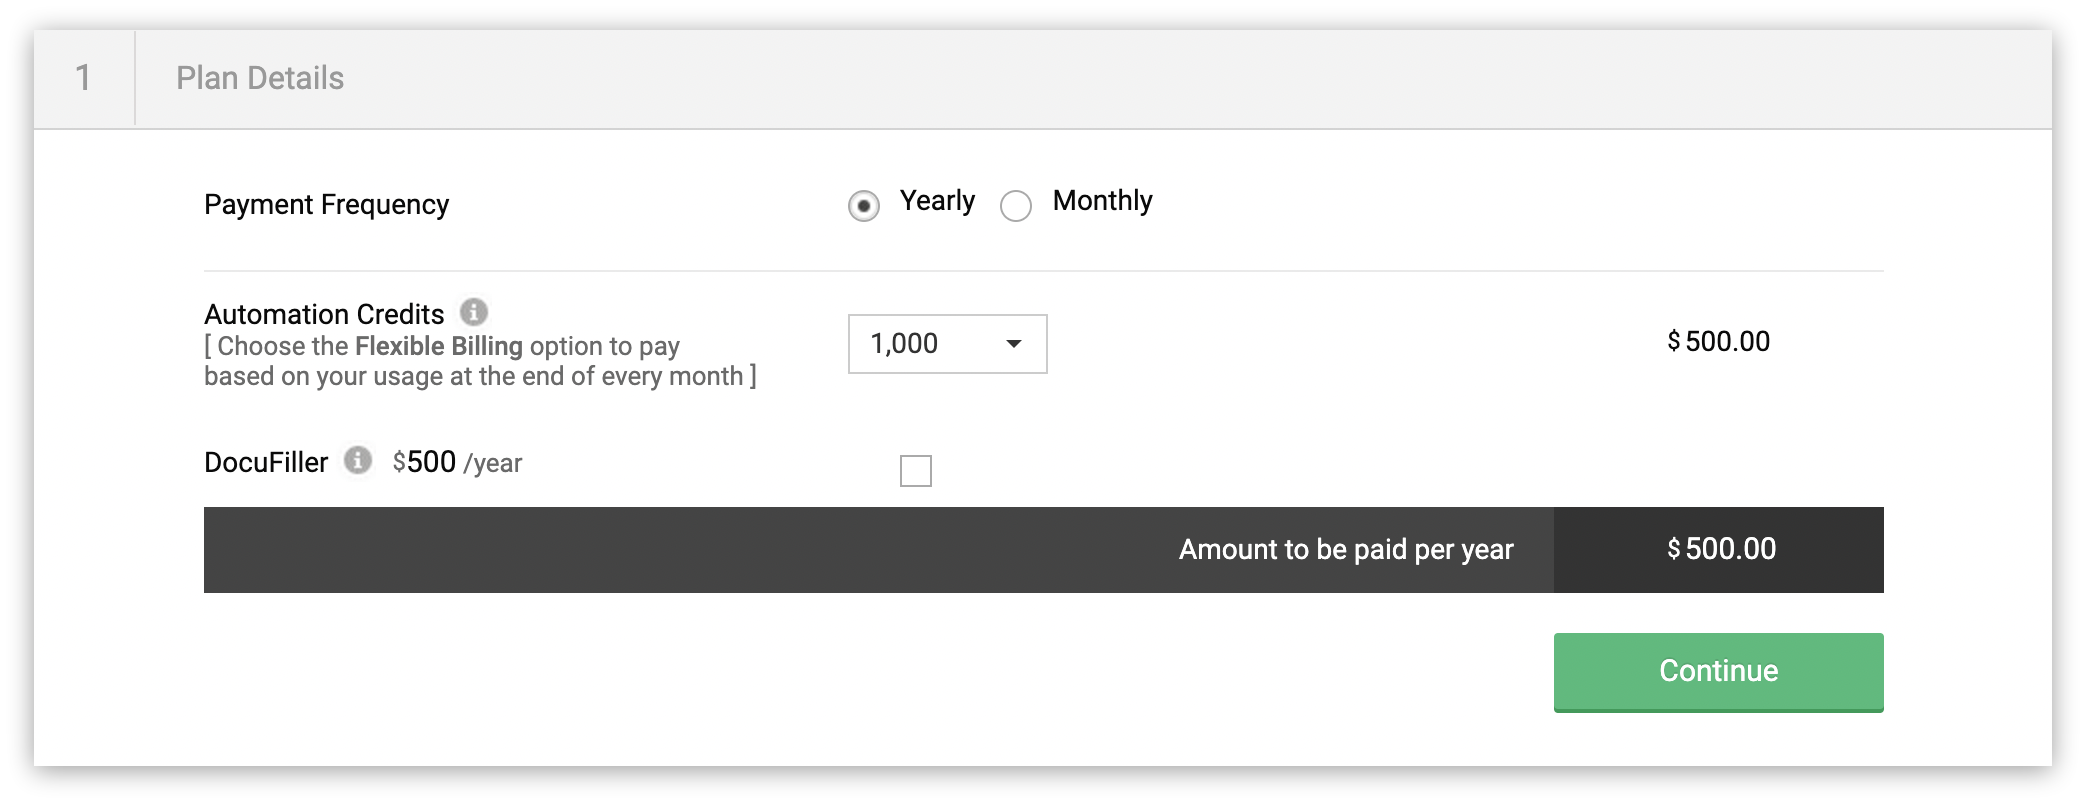Click the Payment Frequency label

click(326, 205)
